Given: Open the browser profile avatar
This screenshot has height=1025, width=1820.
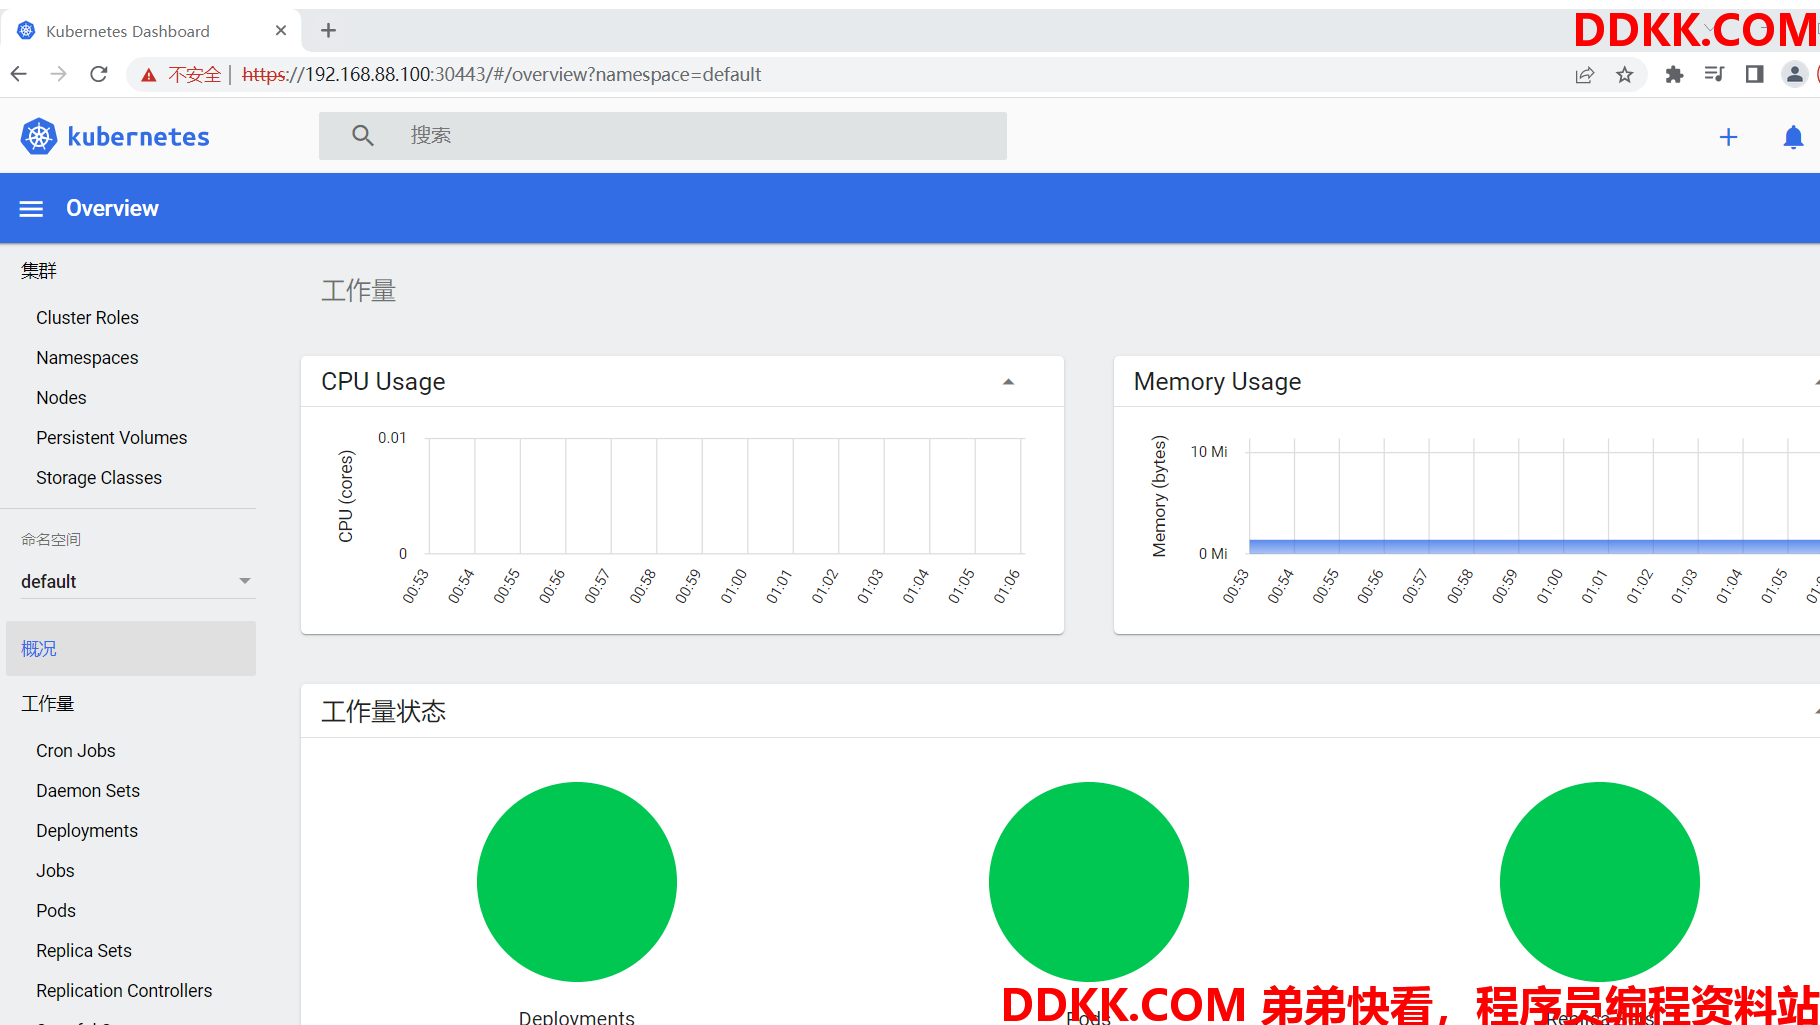Looking at the screenshot, I should click(1794, 74).
